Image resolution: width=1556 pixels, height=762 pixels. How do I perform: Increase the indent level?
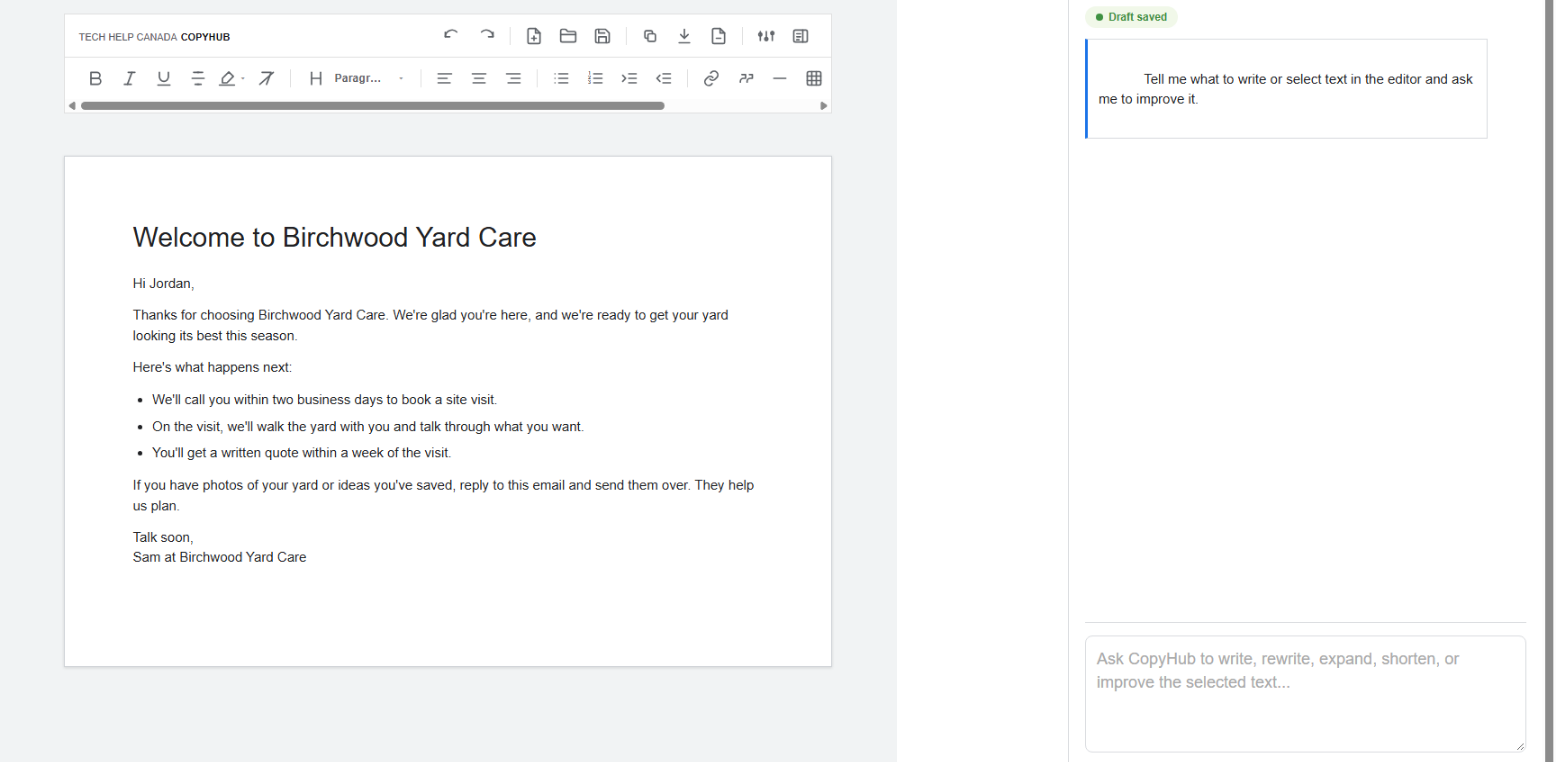[629, 78]
